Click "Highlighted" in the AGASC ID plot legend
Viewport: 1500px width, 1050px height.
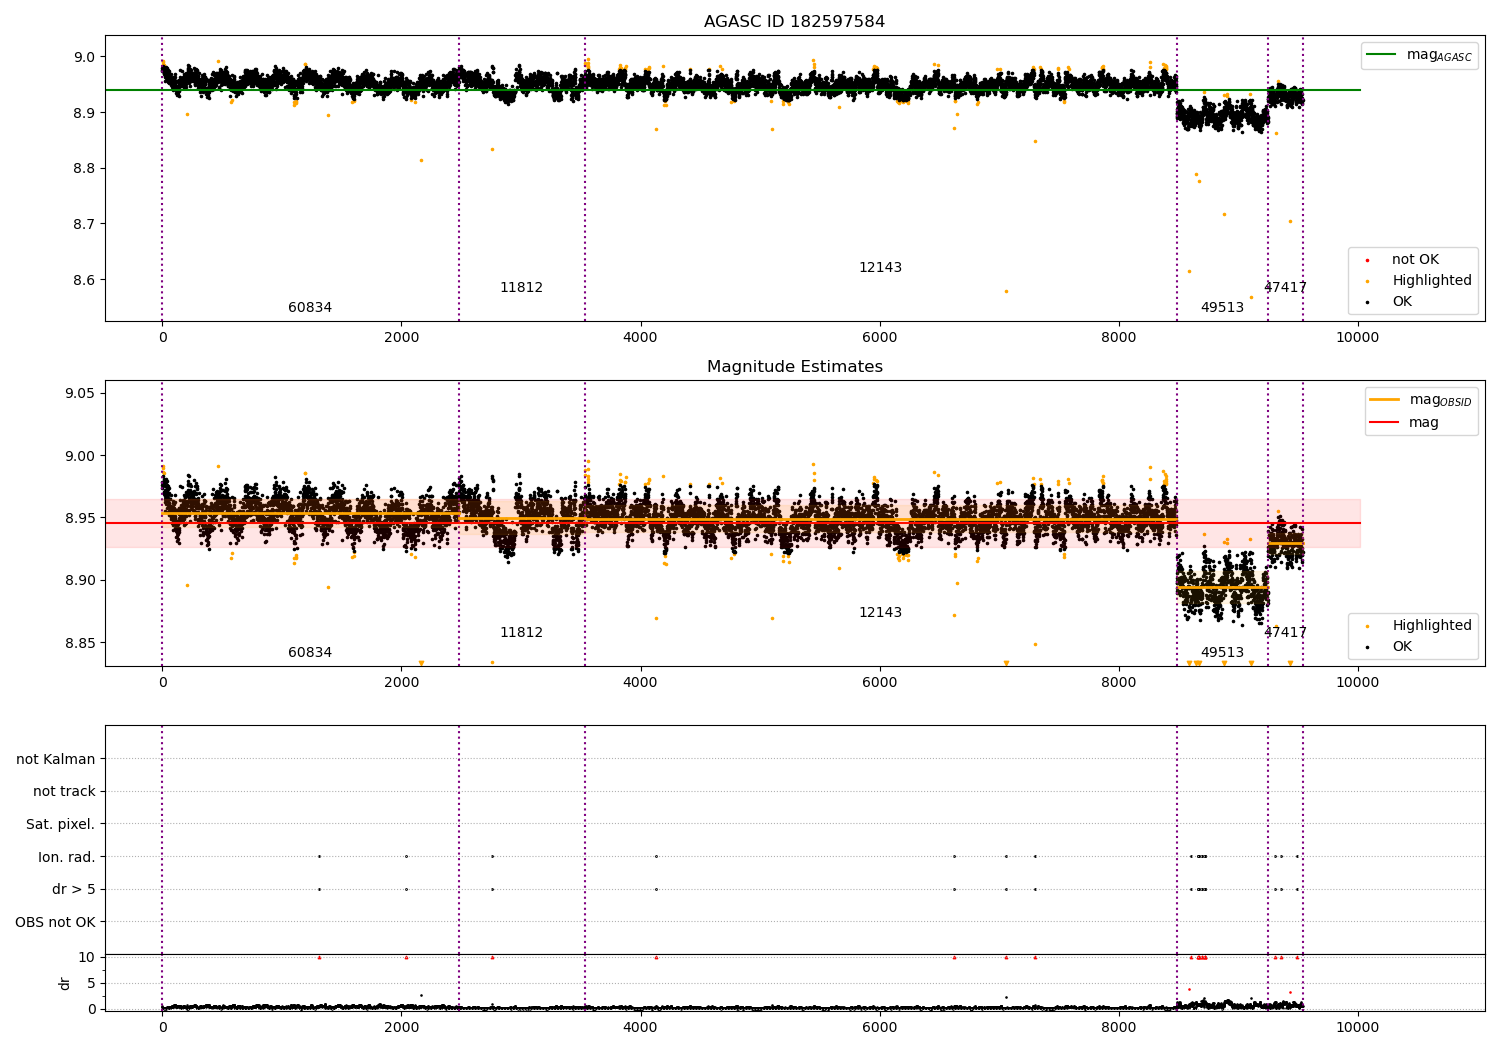tap(1432, 281)
